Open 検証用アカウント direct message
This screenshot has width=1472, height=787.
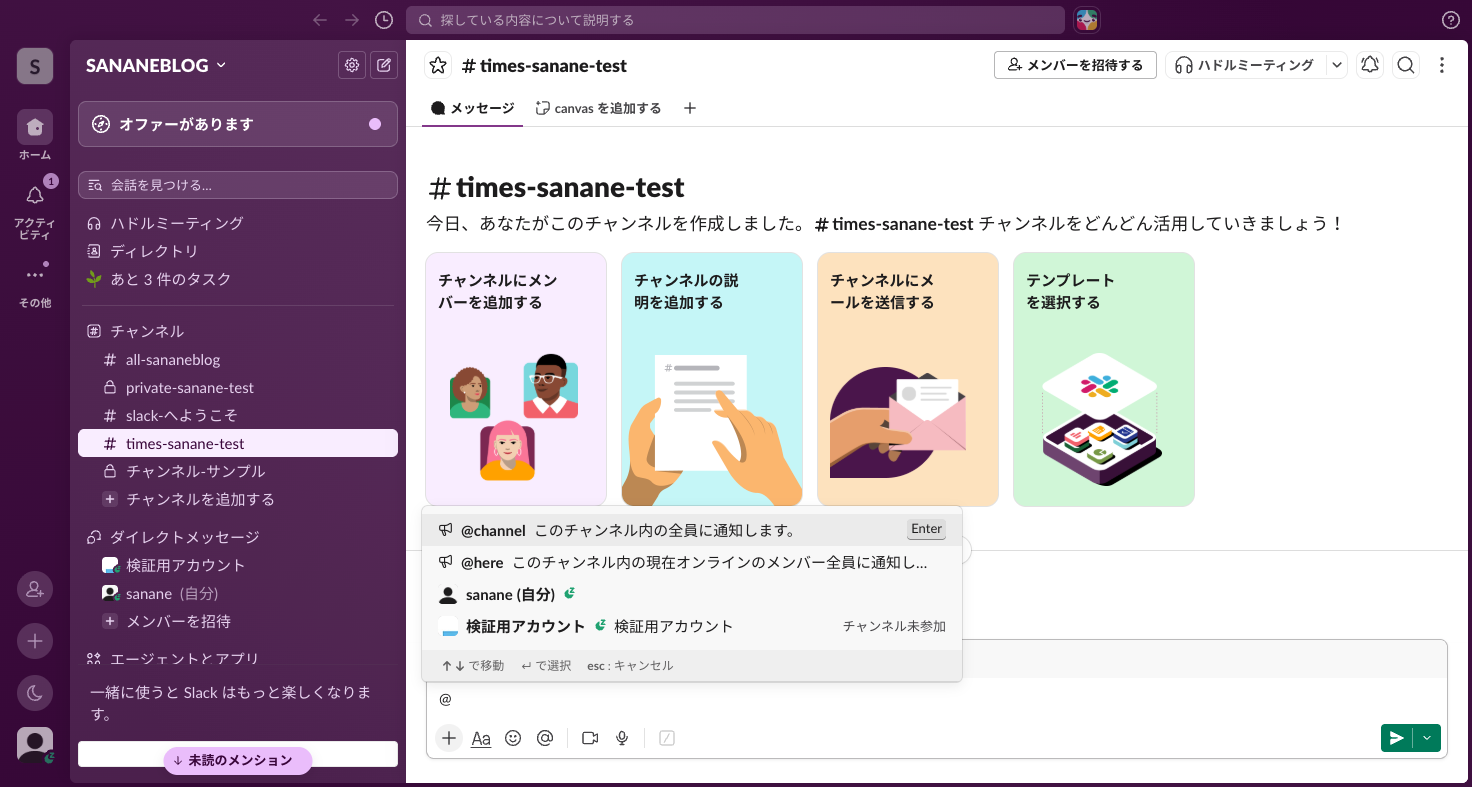click(238, 565)
